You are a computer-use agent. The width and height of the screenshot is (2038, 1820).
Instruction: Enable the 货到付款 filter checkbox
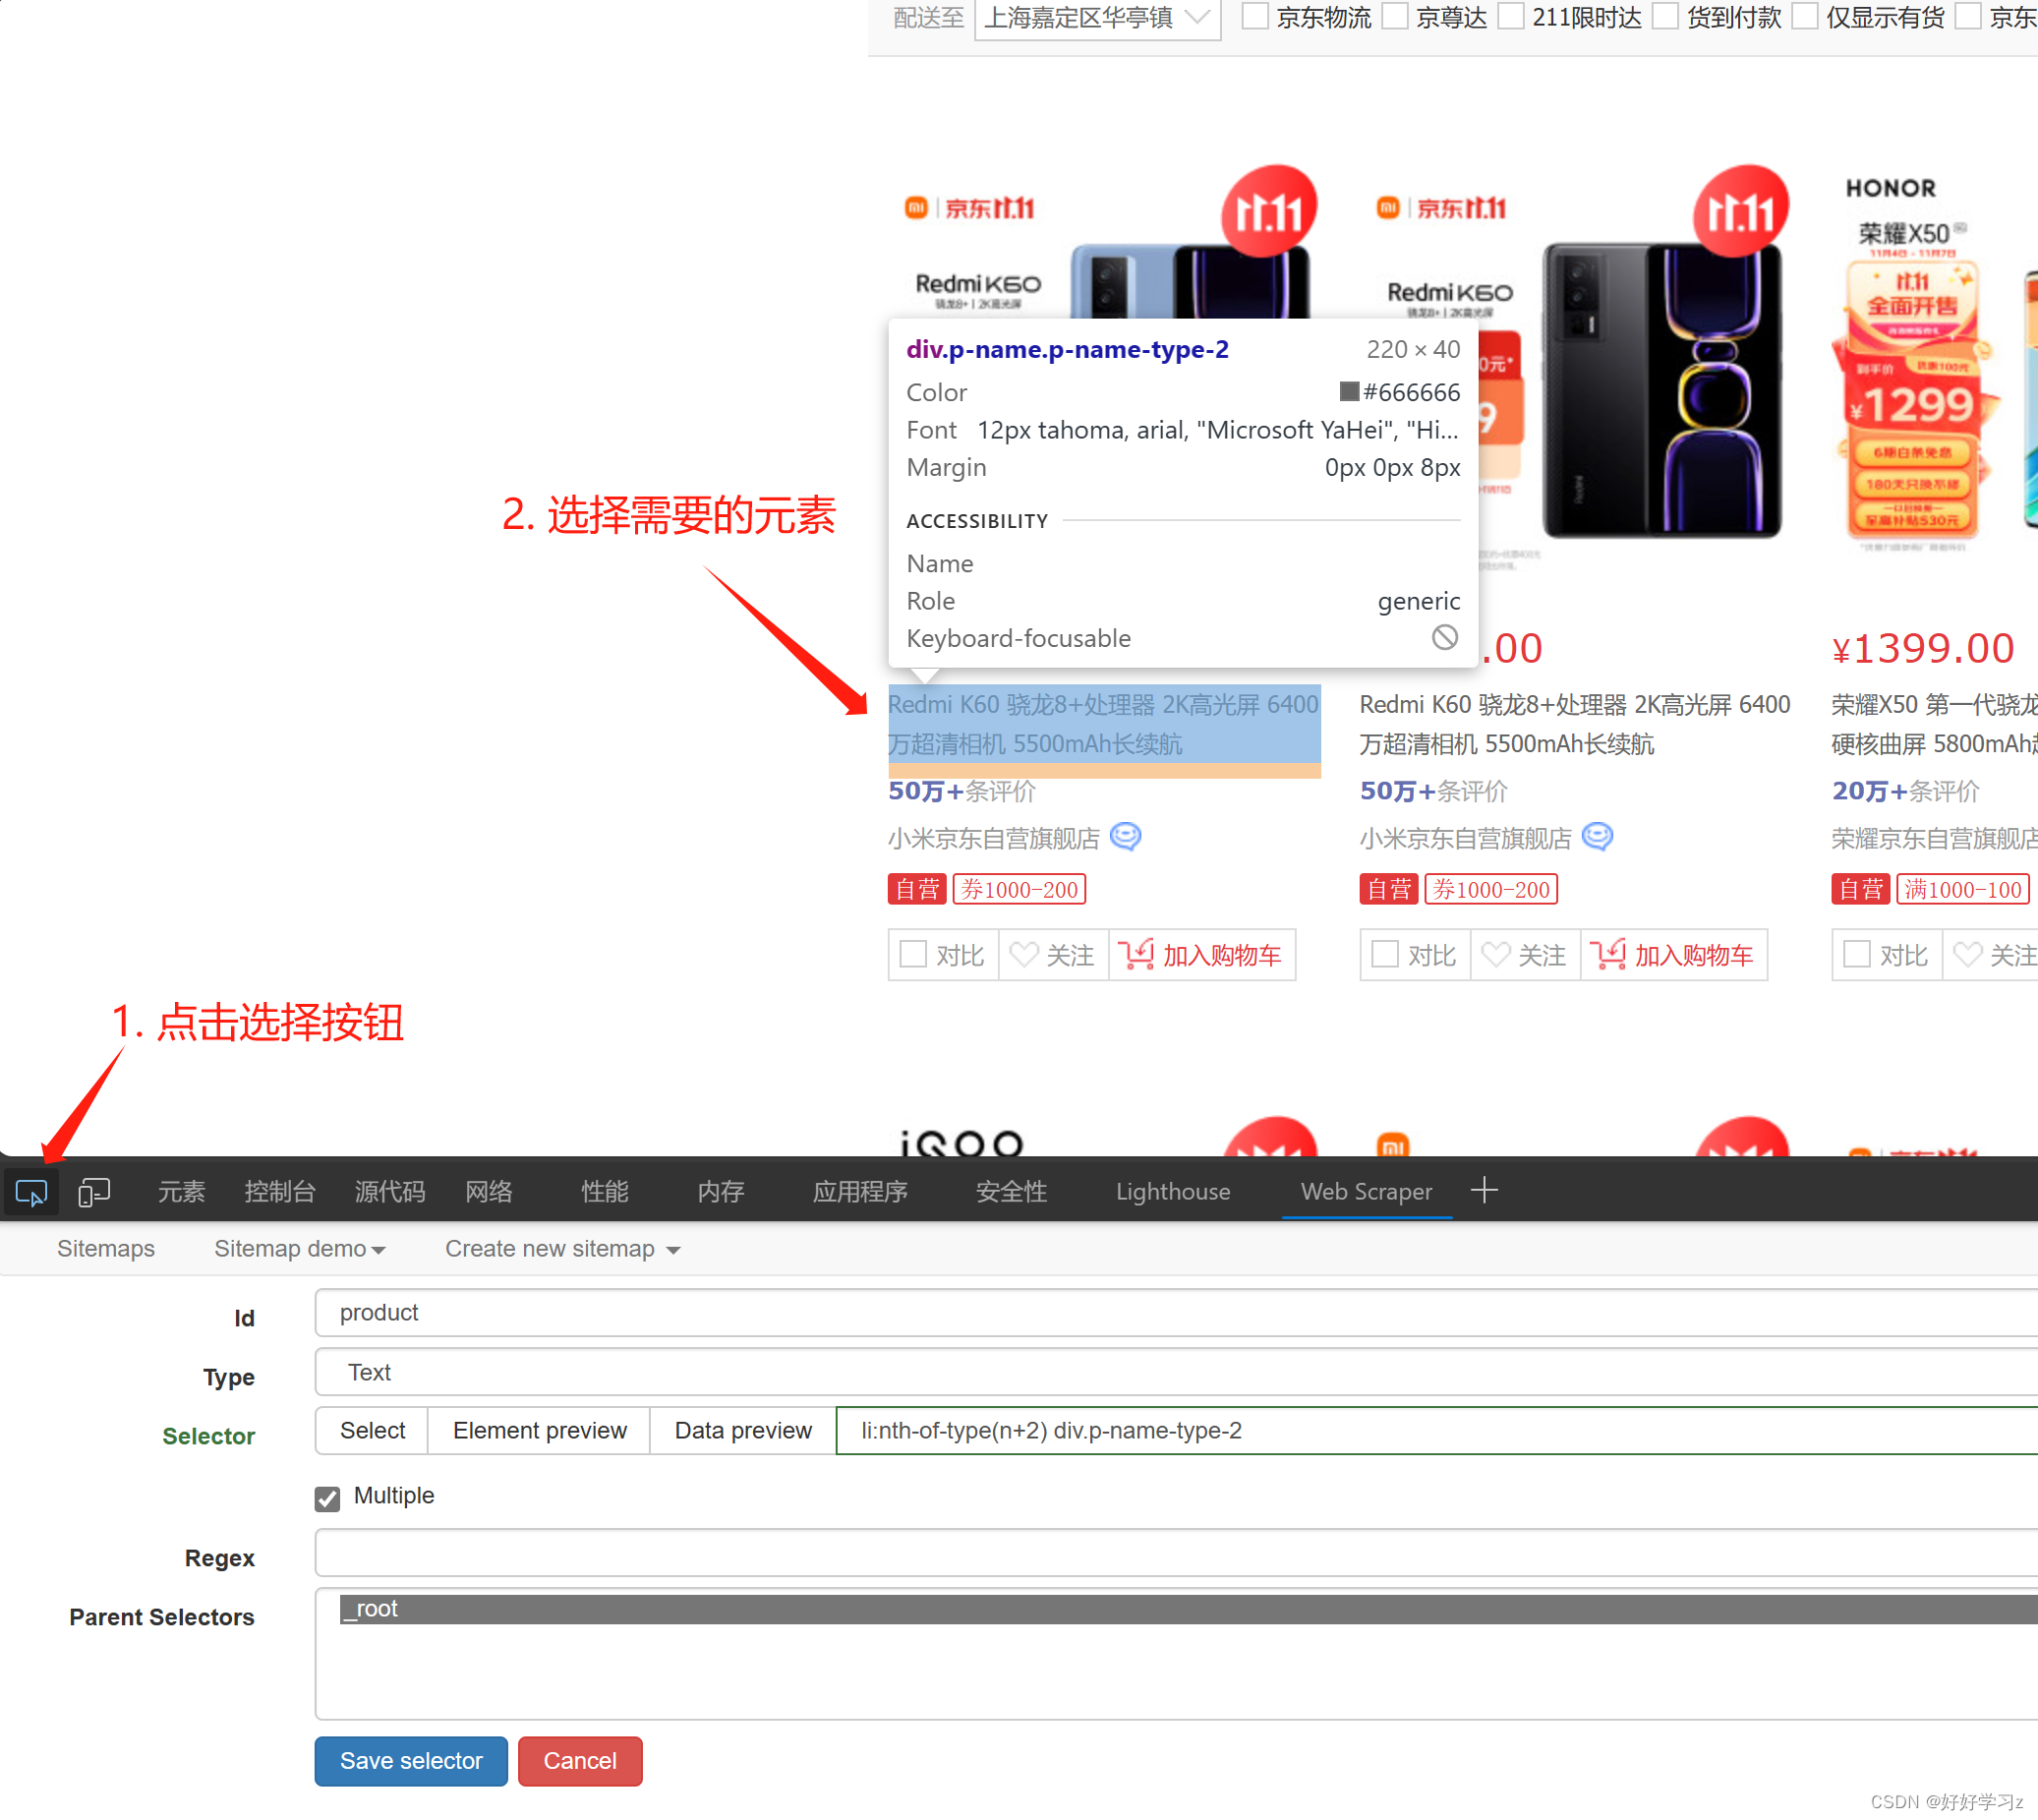pos(1665,16)
